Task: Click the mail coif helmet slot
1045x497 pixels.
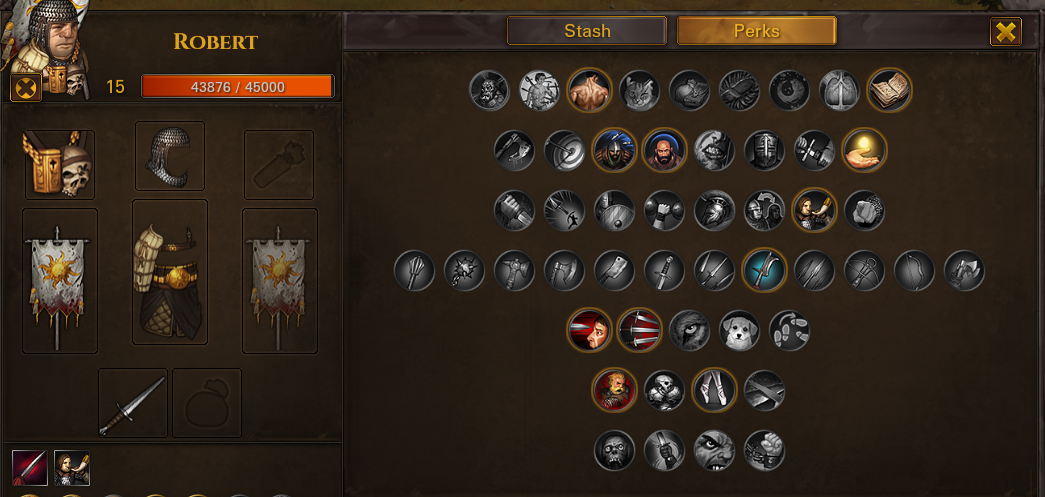Action: coord(170,157)
